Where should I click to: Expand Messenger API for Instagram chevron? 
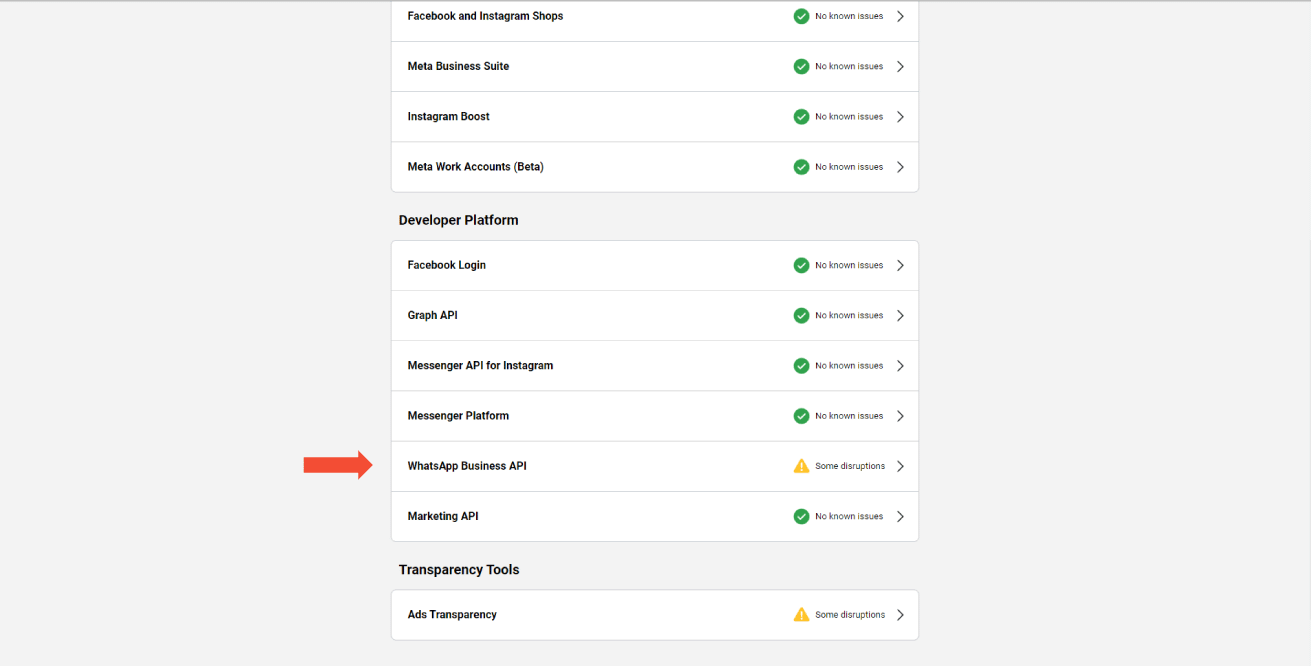tap(900, 365)
